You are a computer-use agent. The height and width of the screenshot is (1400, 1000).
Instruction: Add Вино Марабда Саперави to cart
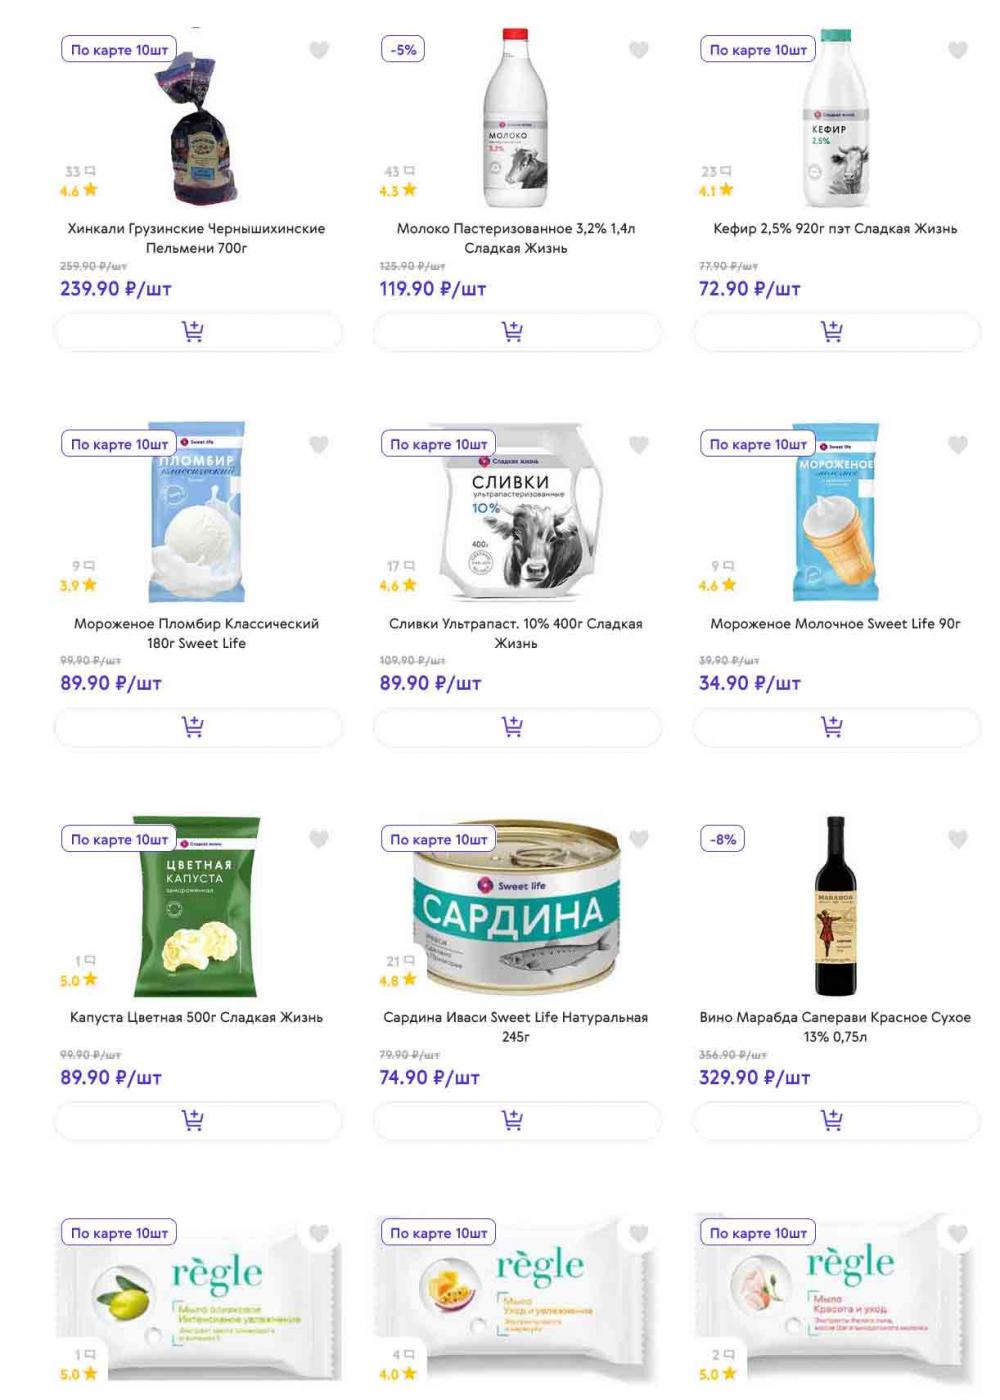836,1120
